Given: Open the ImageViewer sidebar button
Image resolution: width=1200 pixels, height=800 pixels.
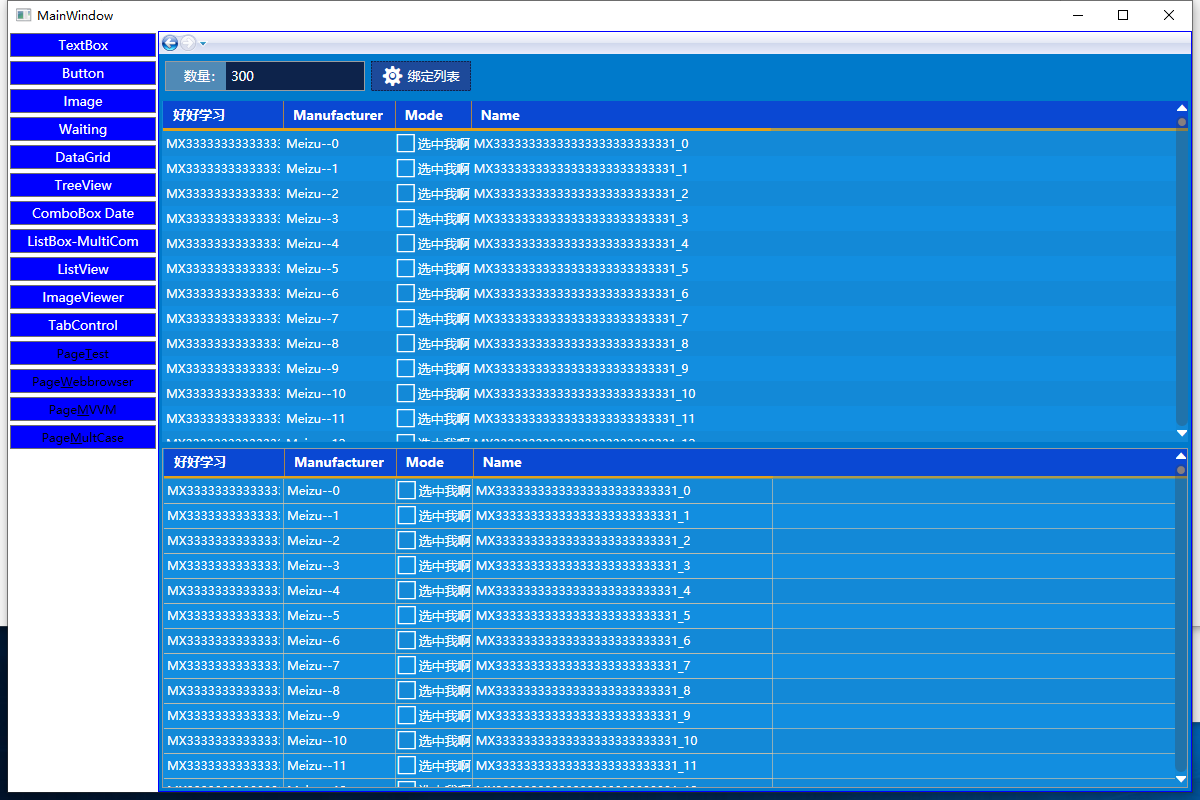Looking at the screenshot, I should (x=83, y=297).
